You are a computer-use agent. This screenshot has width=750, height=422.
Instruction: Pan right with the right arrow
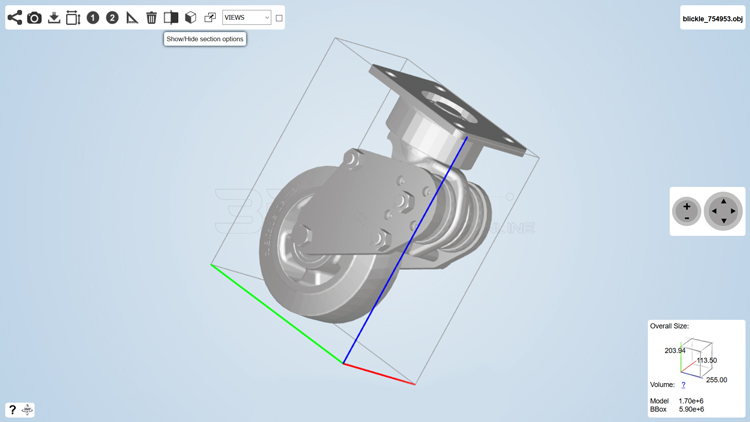pos(733,211)
